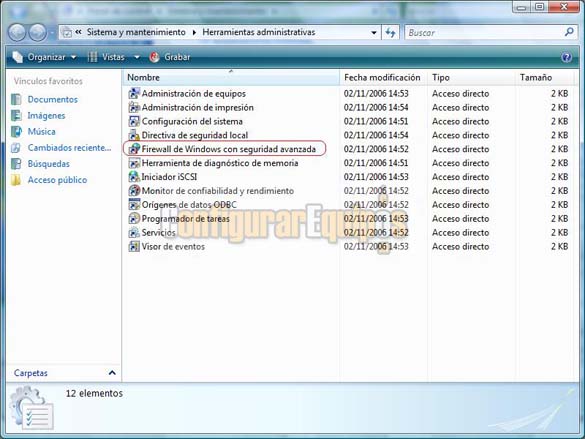Open the Acceso público favorite link

[57, 180]
